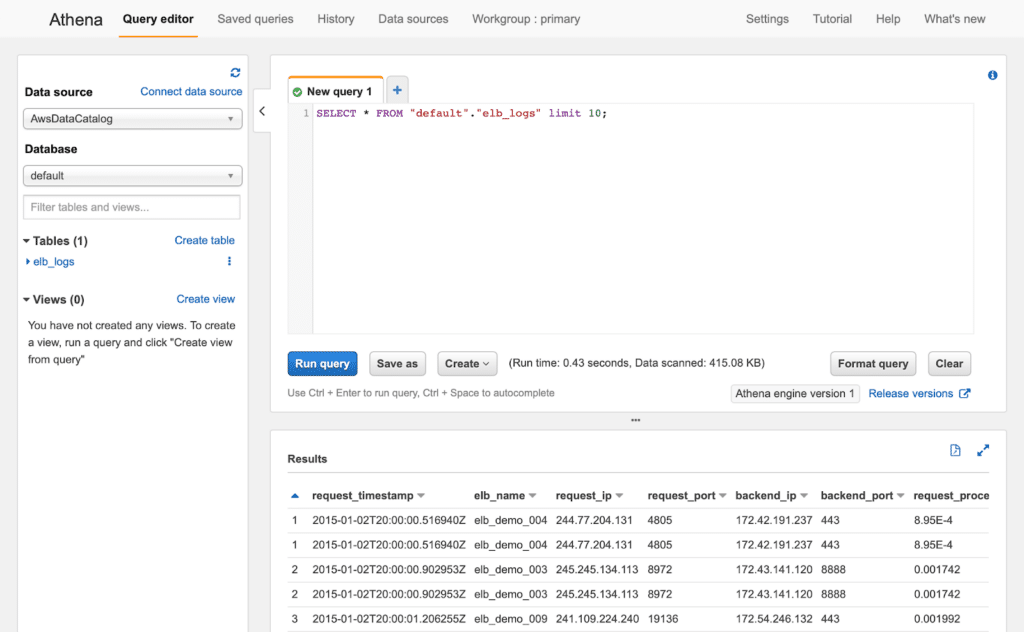The width and height of the screenshot is (1024, 632).
Task: Open the Help menu
Action: point(888,19)
